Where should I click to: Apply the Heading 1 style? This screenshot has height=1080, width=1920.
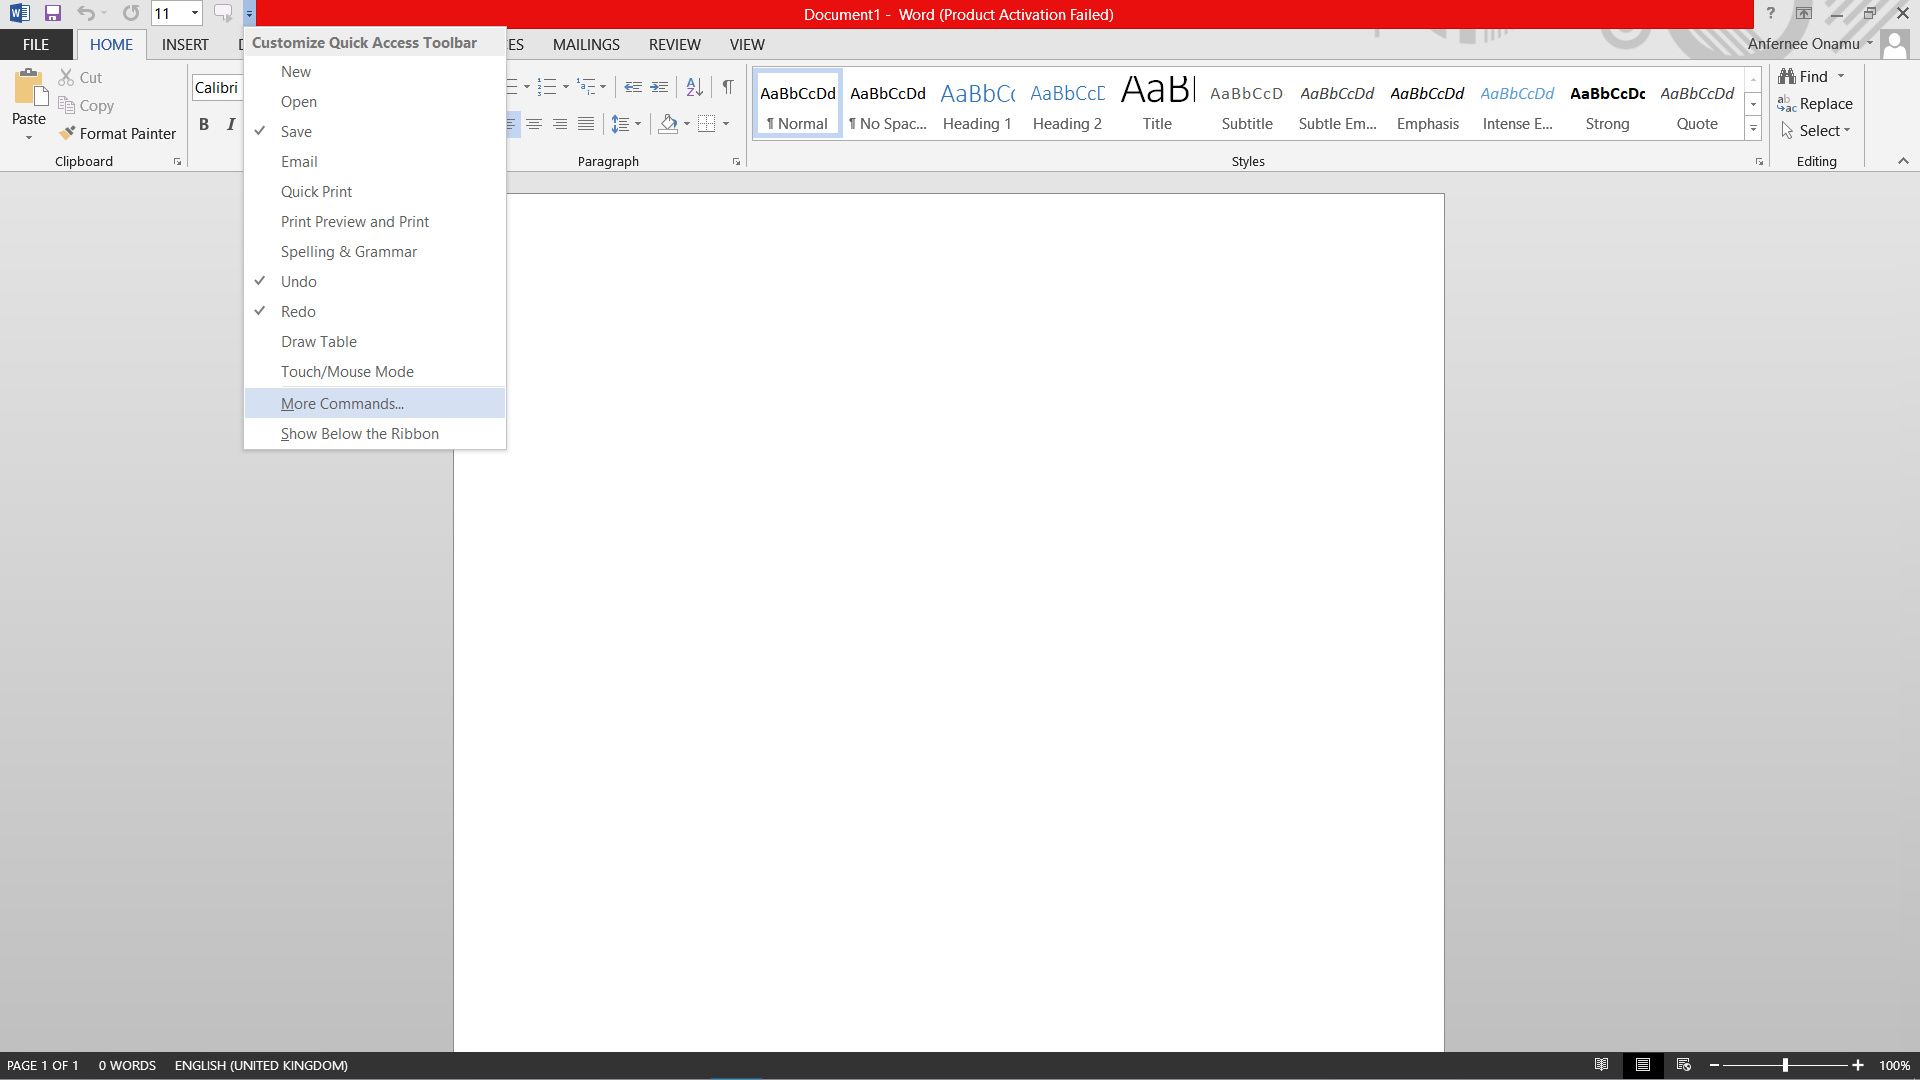(977, 105)
